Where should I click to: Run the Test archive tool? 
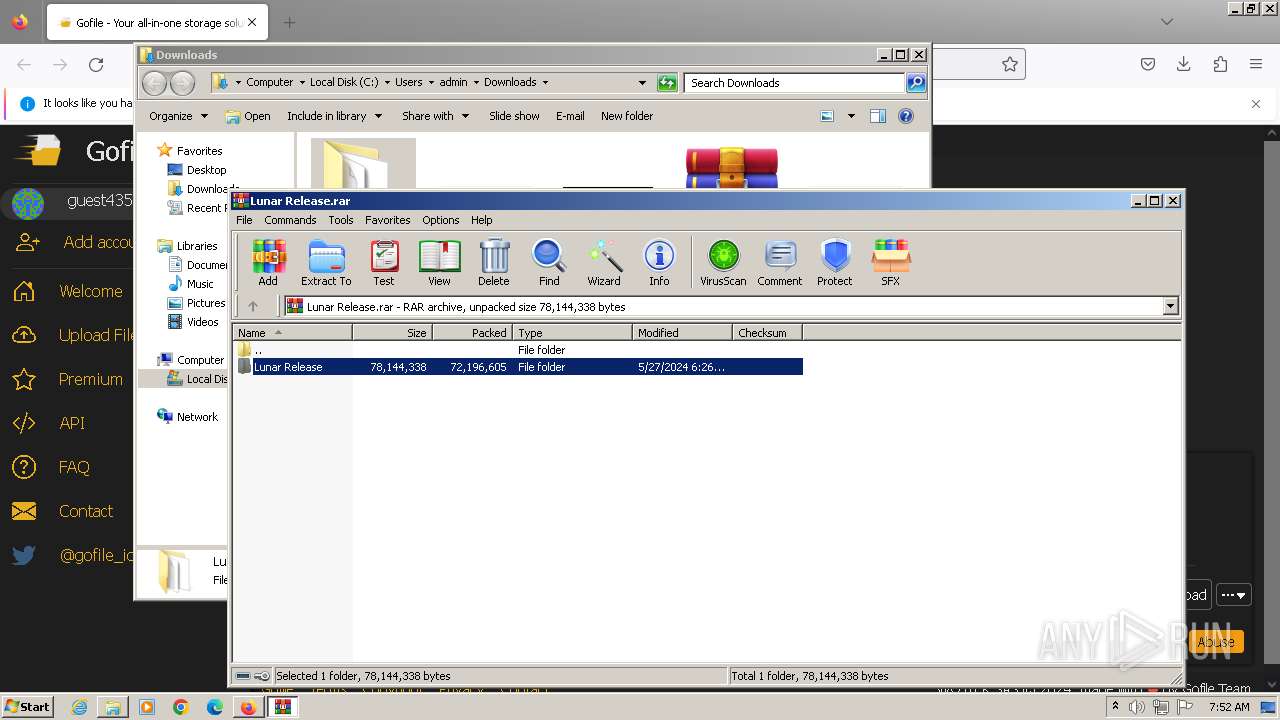[x=384, y=263]
